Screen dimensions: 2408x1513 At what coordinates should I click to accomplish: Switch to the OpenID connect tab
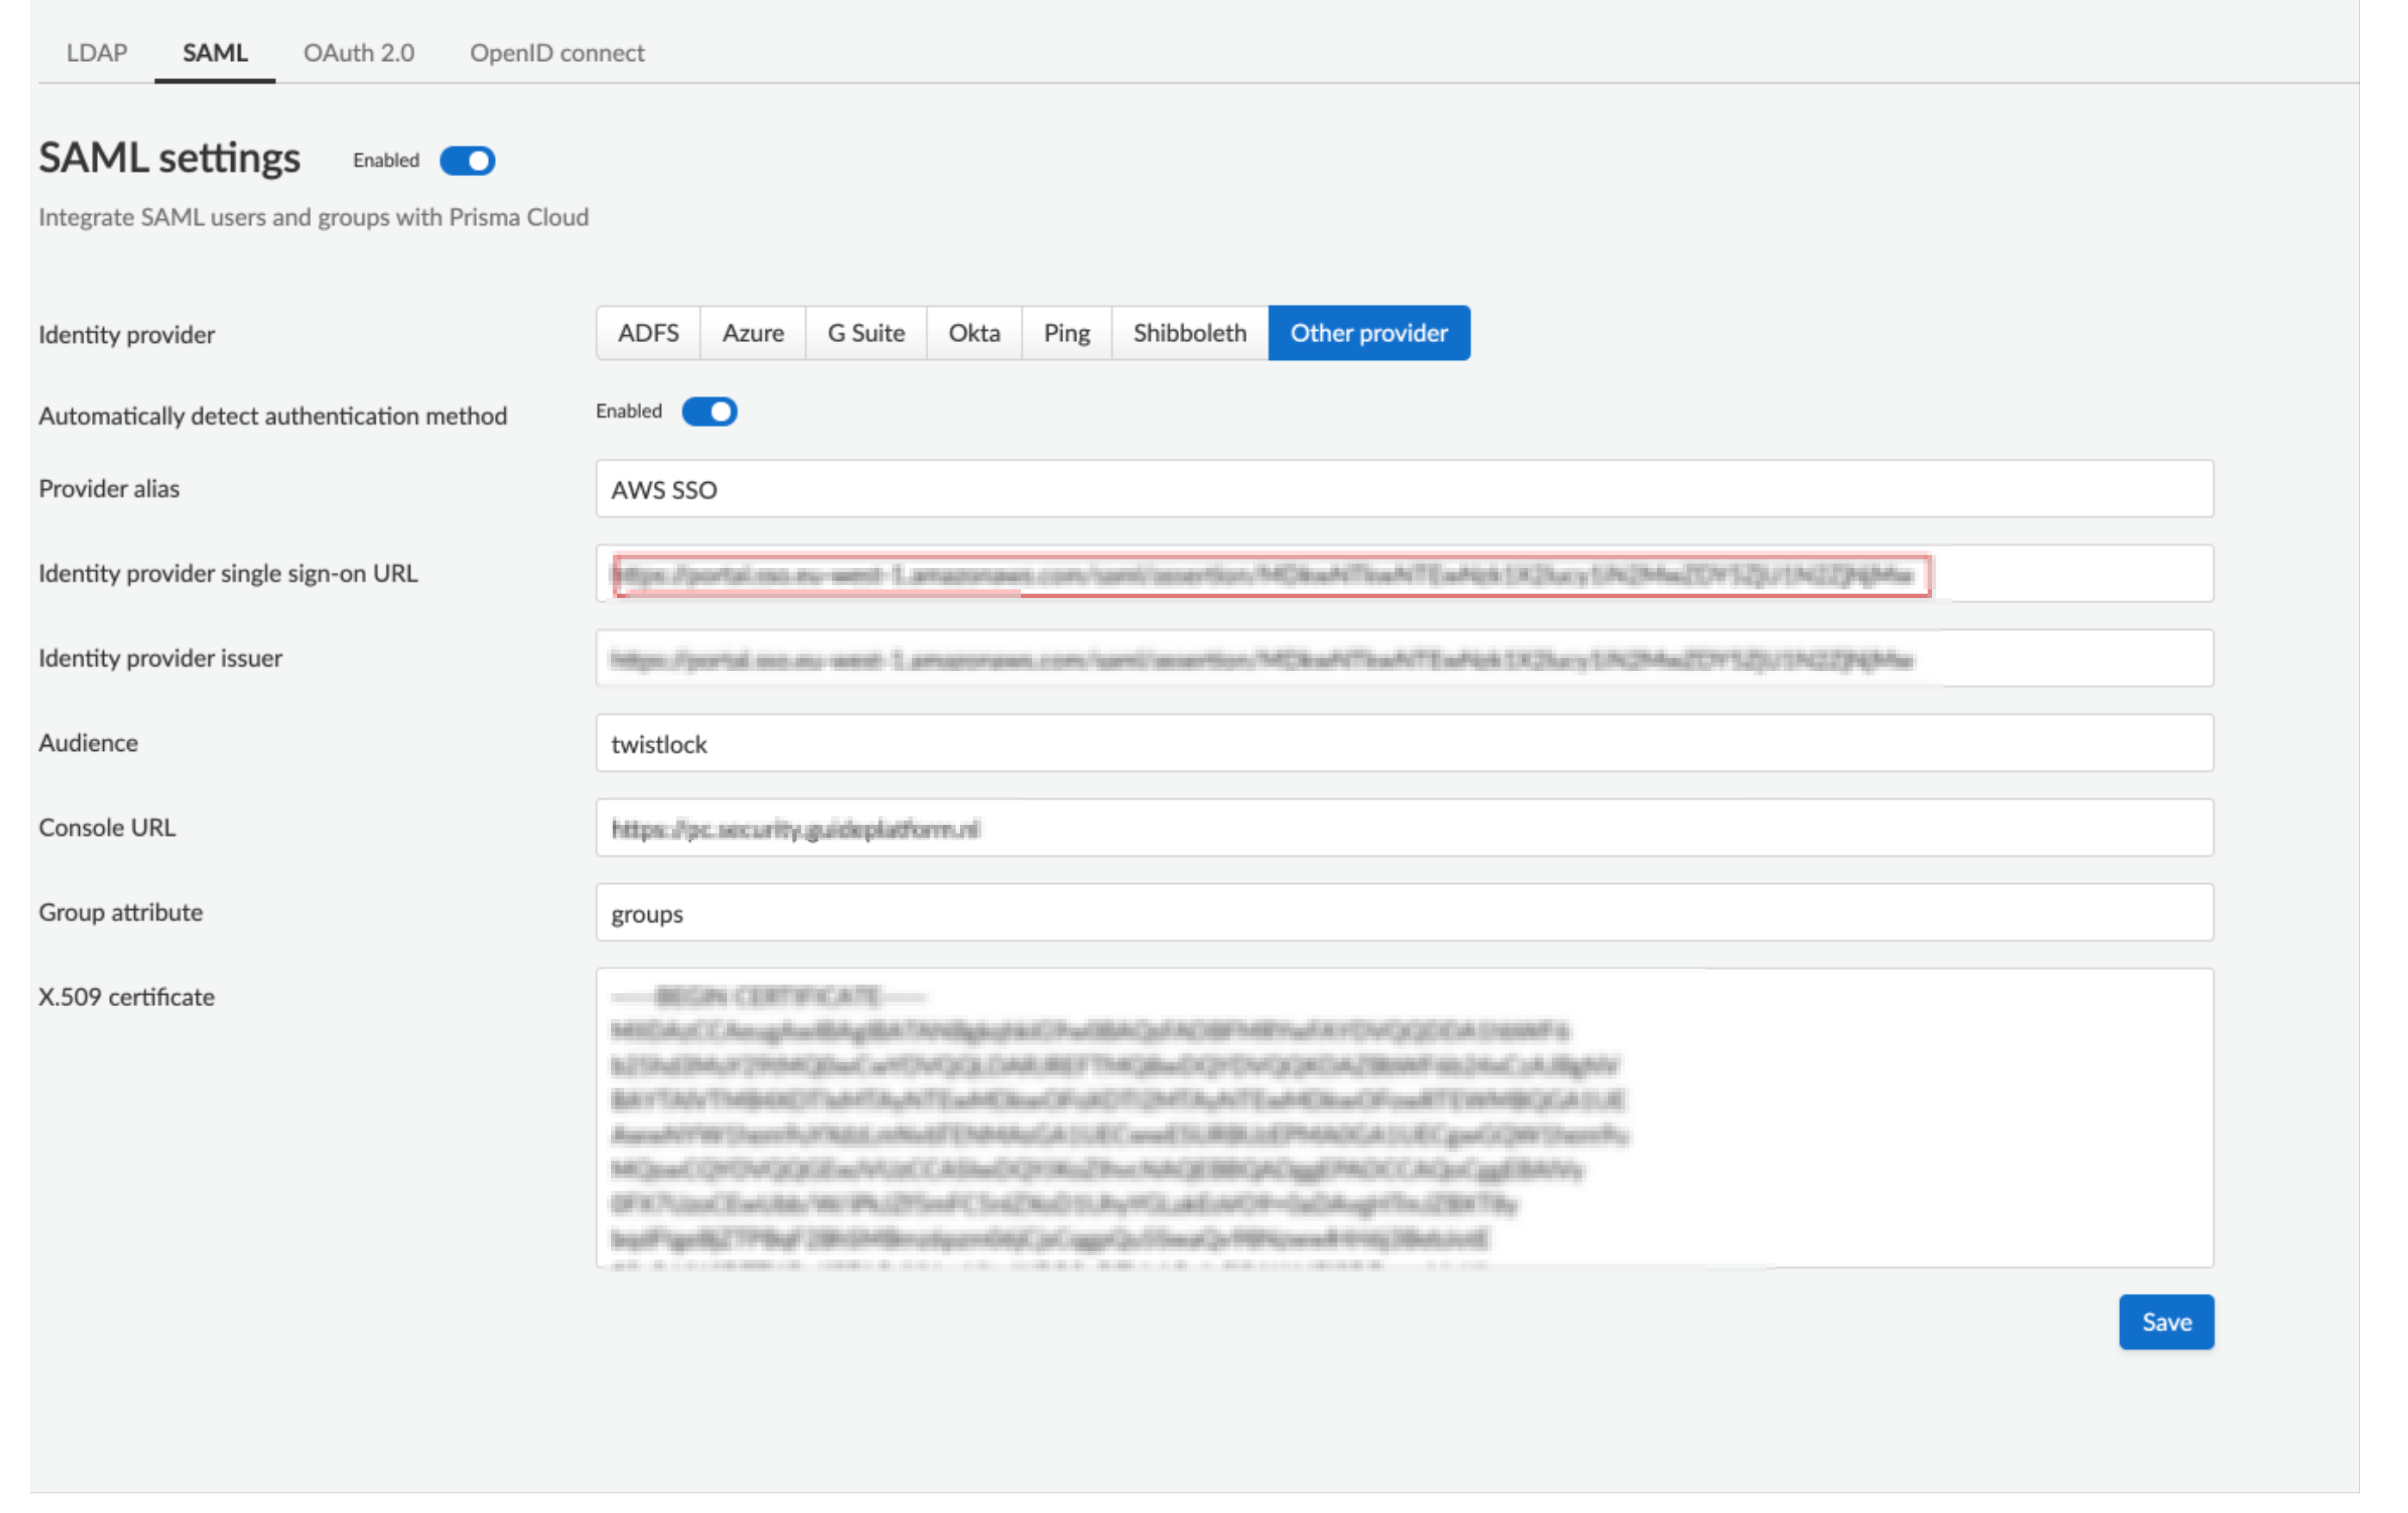[557, 52]
